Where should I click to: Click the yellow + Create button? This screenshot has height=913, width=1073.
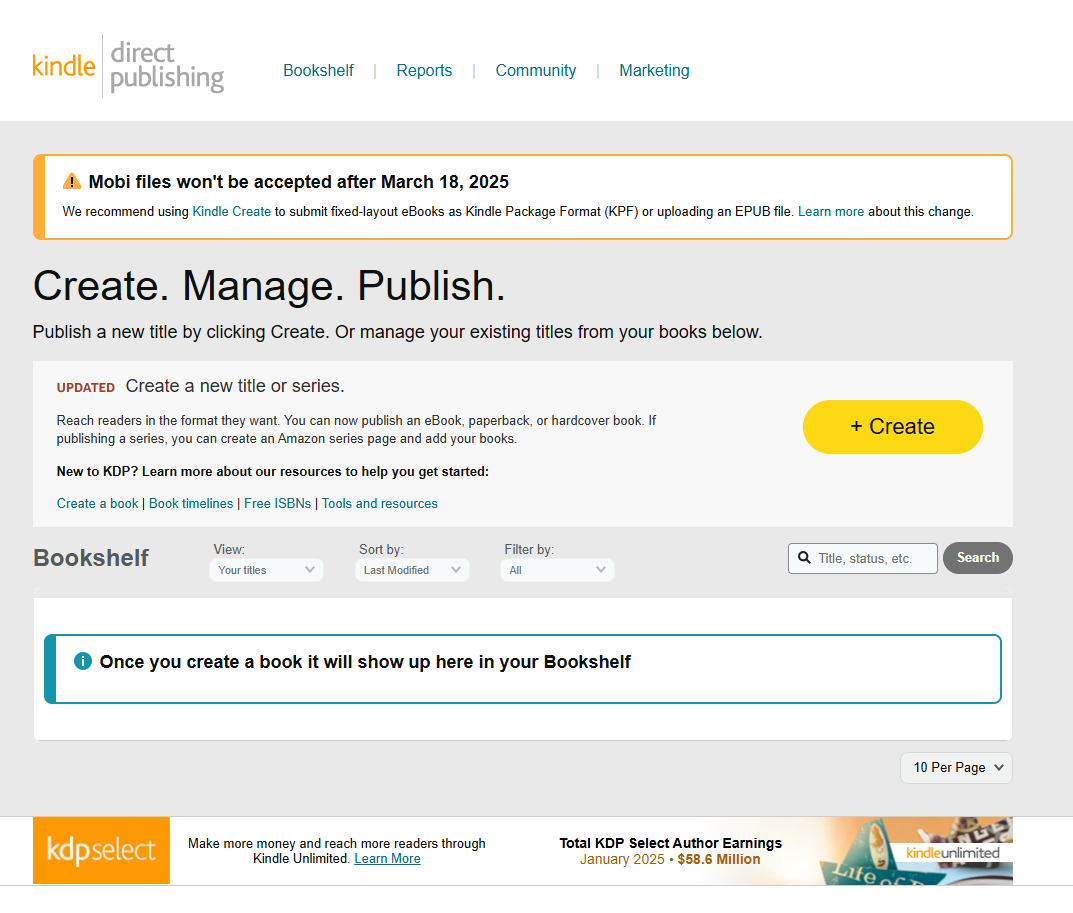(892, 426)
